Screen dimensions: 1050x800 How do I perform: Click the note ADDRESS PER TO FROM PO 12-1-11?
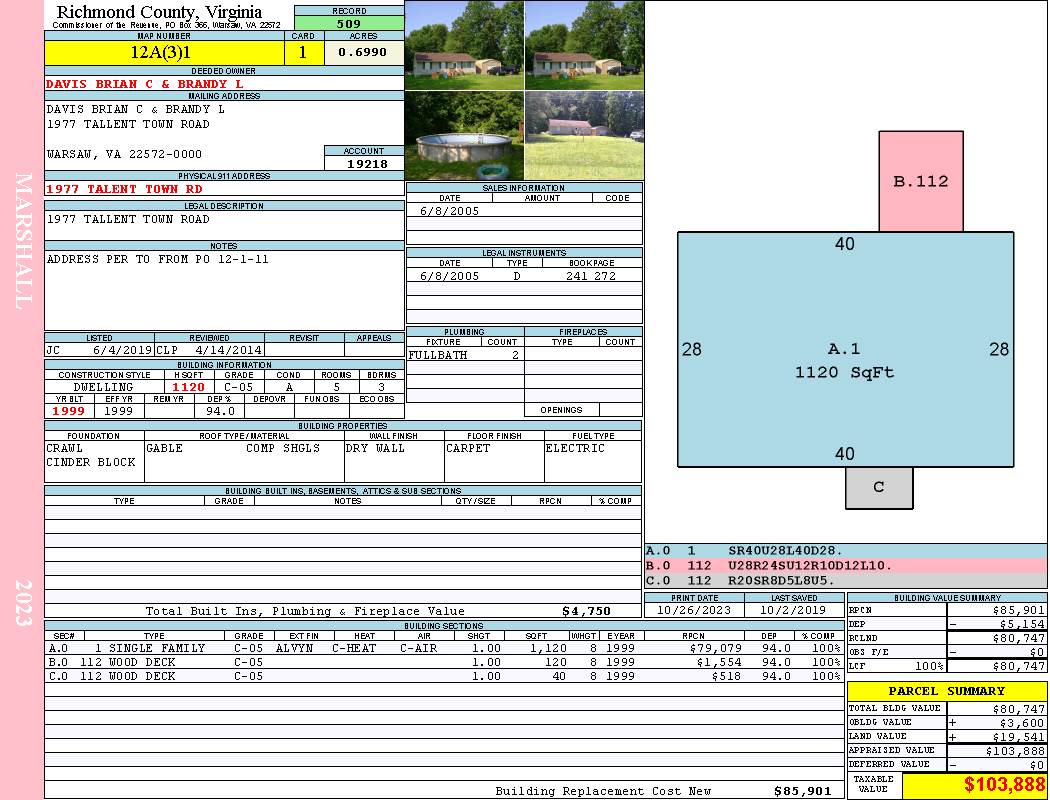[157, 259]
